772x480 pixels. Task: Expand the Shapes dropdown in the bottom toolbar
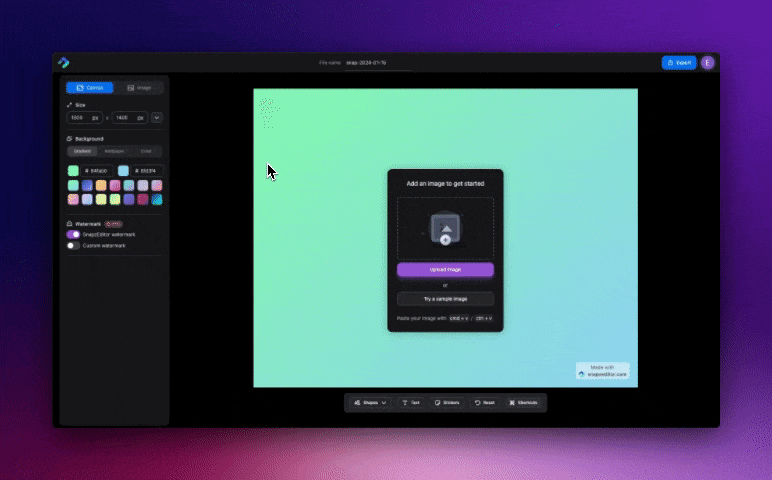[370, 403]
